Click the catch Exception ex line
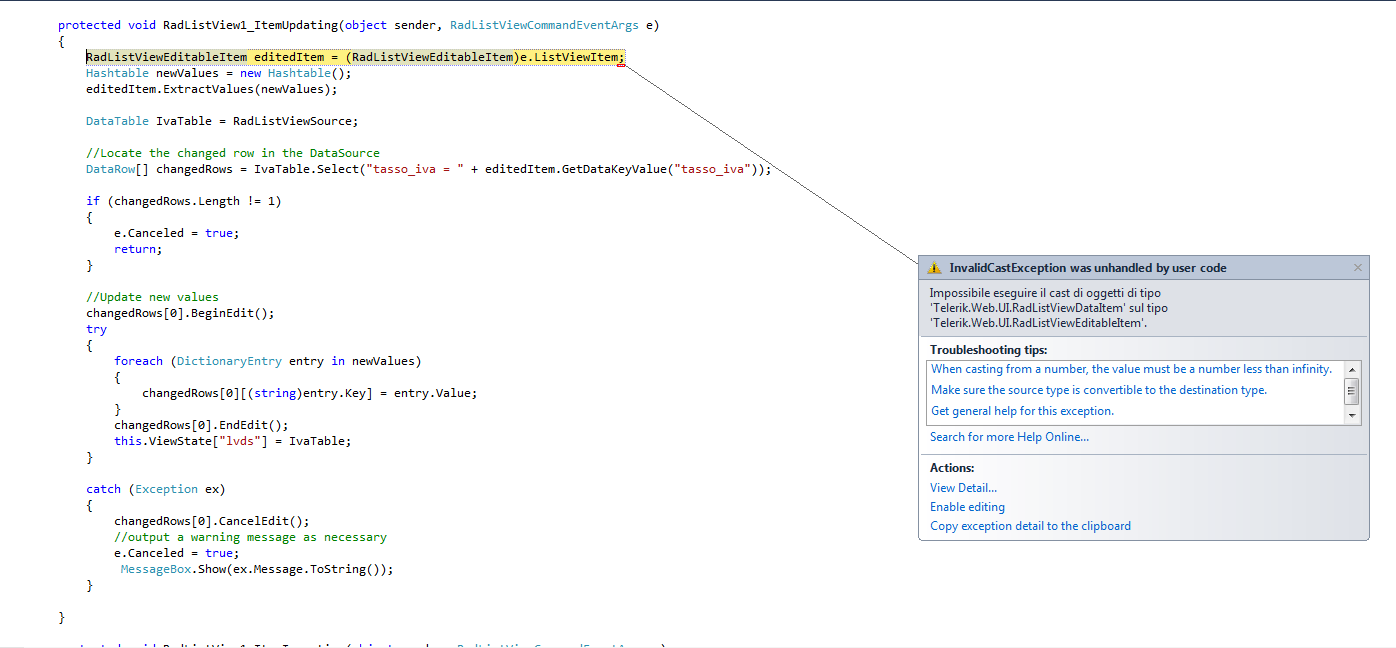 tap(155, 489)
